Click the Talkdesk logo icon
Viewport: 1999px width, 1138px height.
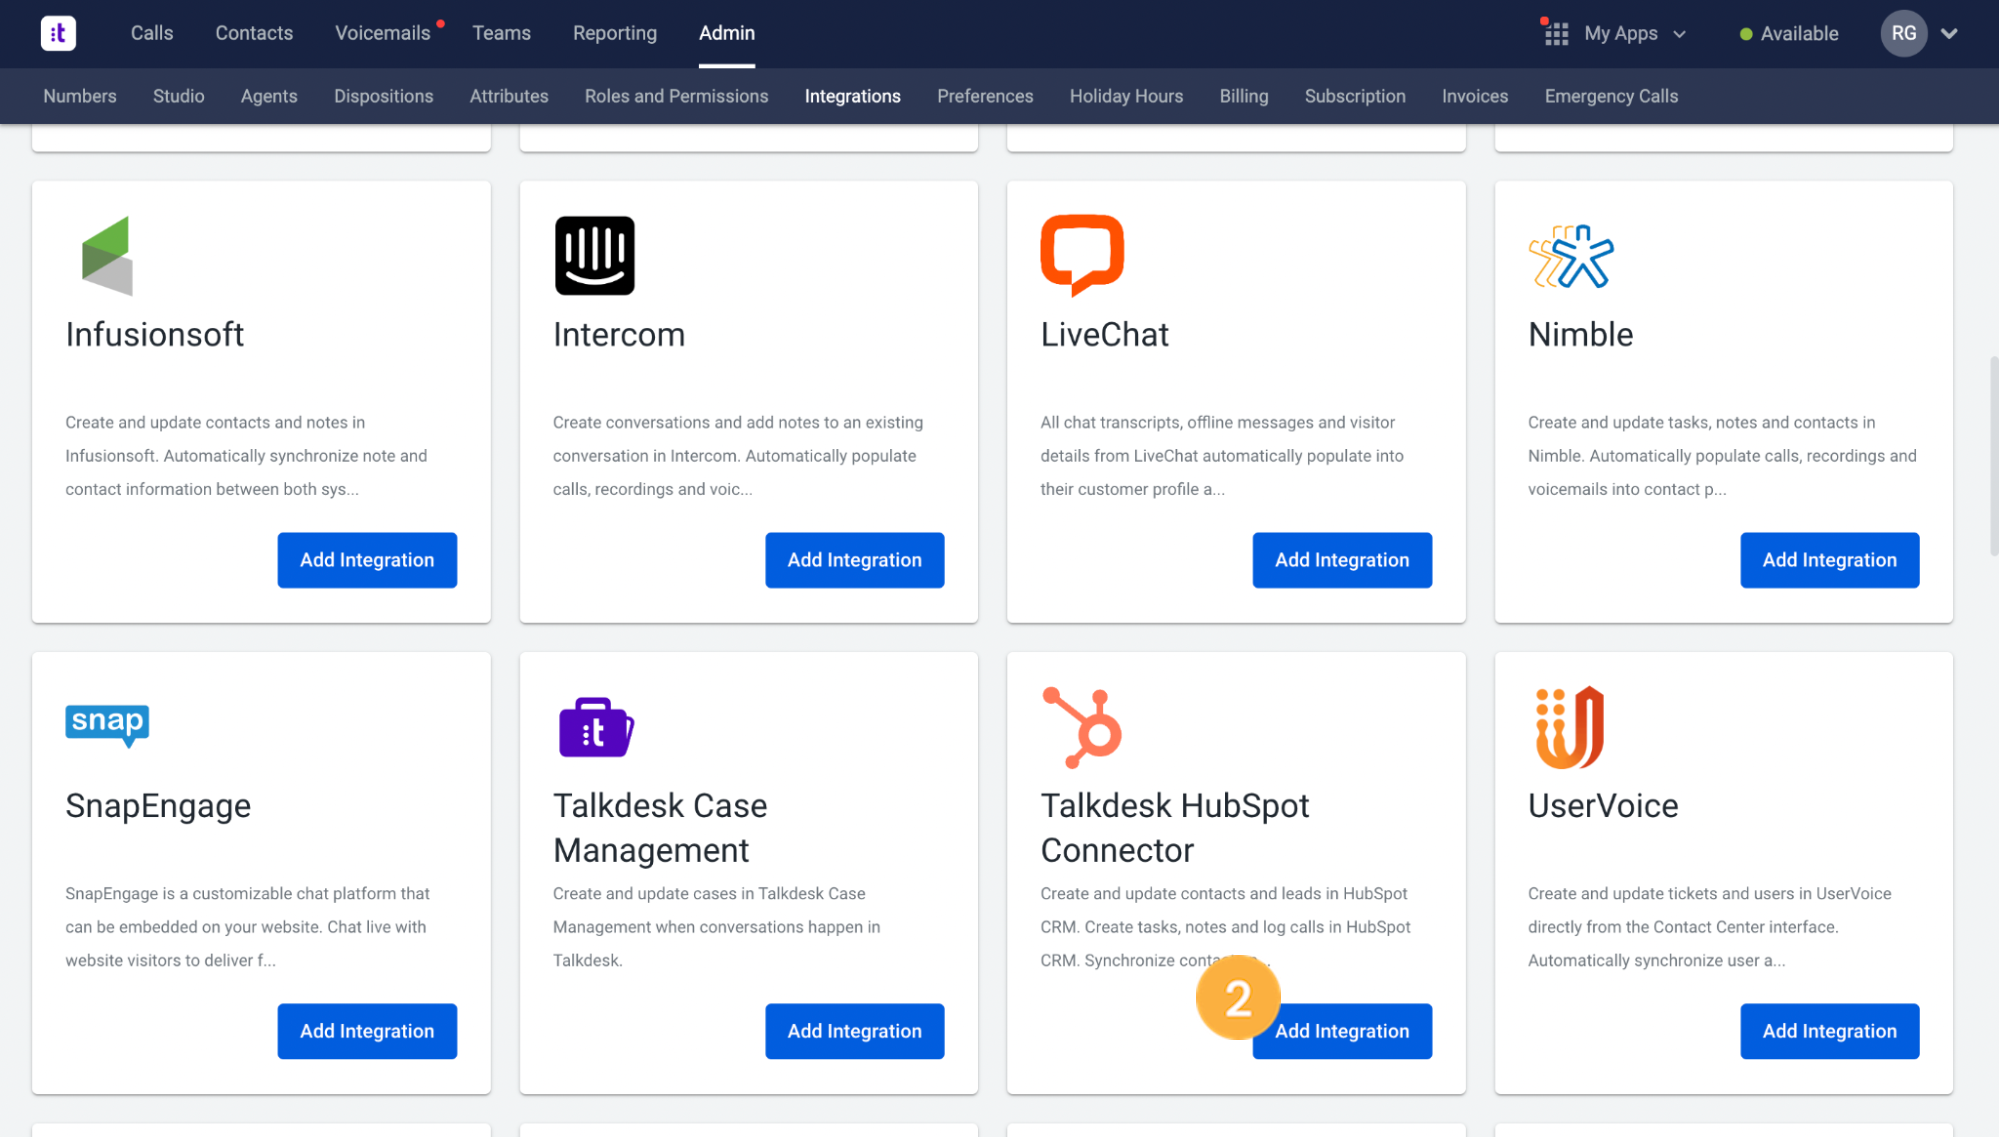(58, 33)
